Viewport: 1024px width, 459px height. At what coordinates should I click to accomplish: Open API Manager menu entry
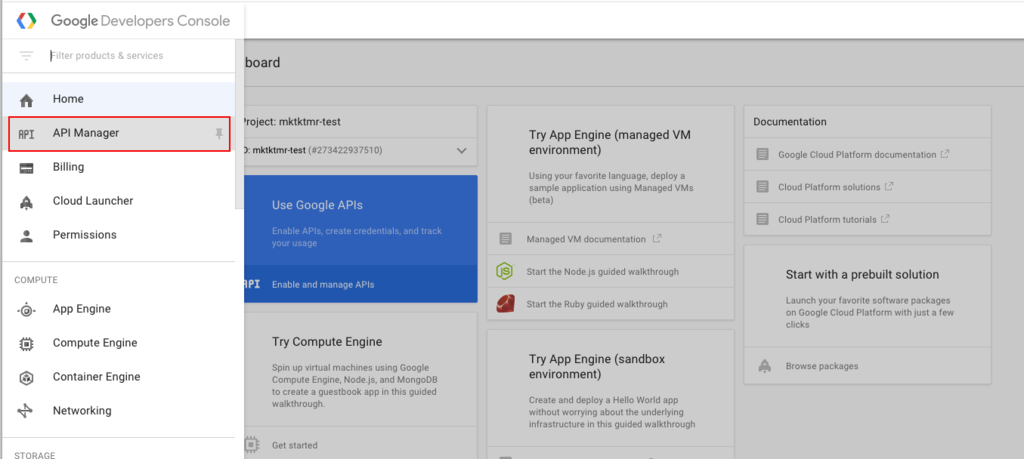click(x=119, y=133)
